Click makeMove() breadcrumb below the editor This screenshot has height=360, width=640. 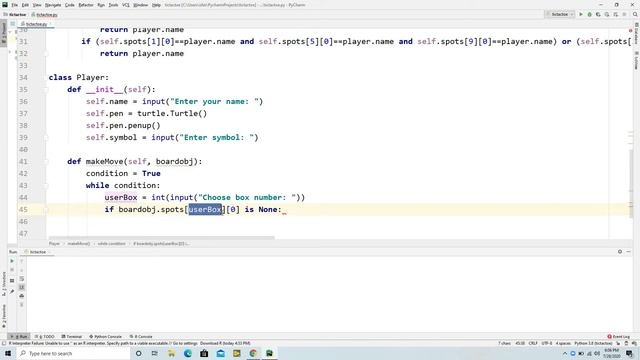[x=78, y=244]
